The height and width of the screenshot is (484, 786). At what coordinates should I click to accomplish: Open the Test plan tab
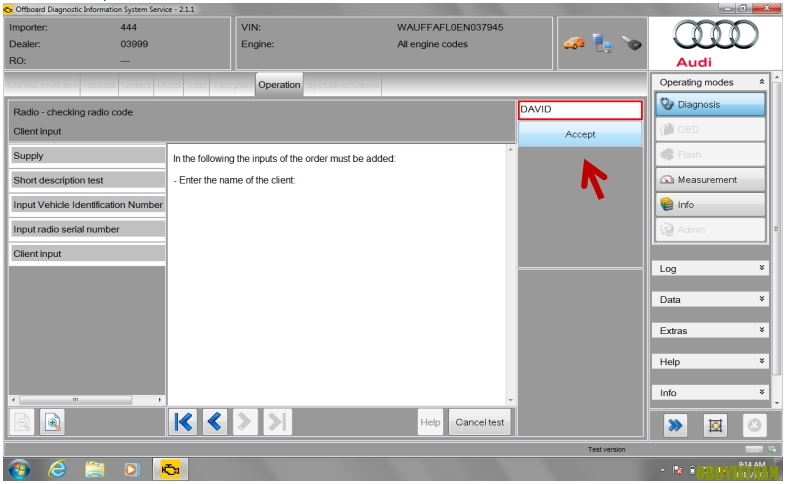pos(233,85)
